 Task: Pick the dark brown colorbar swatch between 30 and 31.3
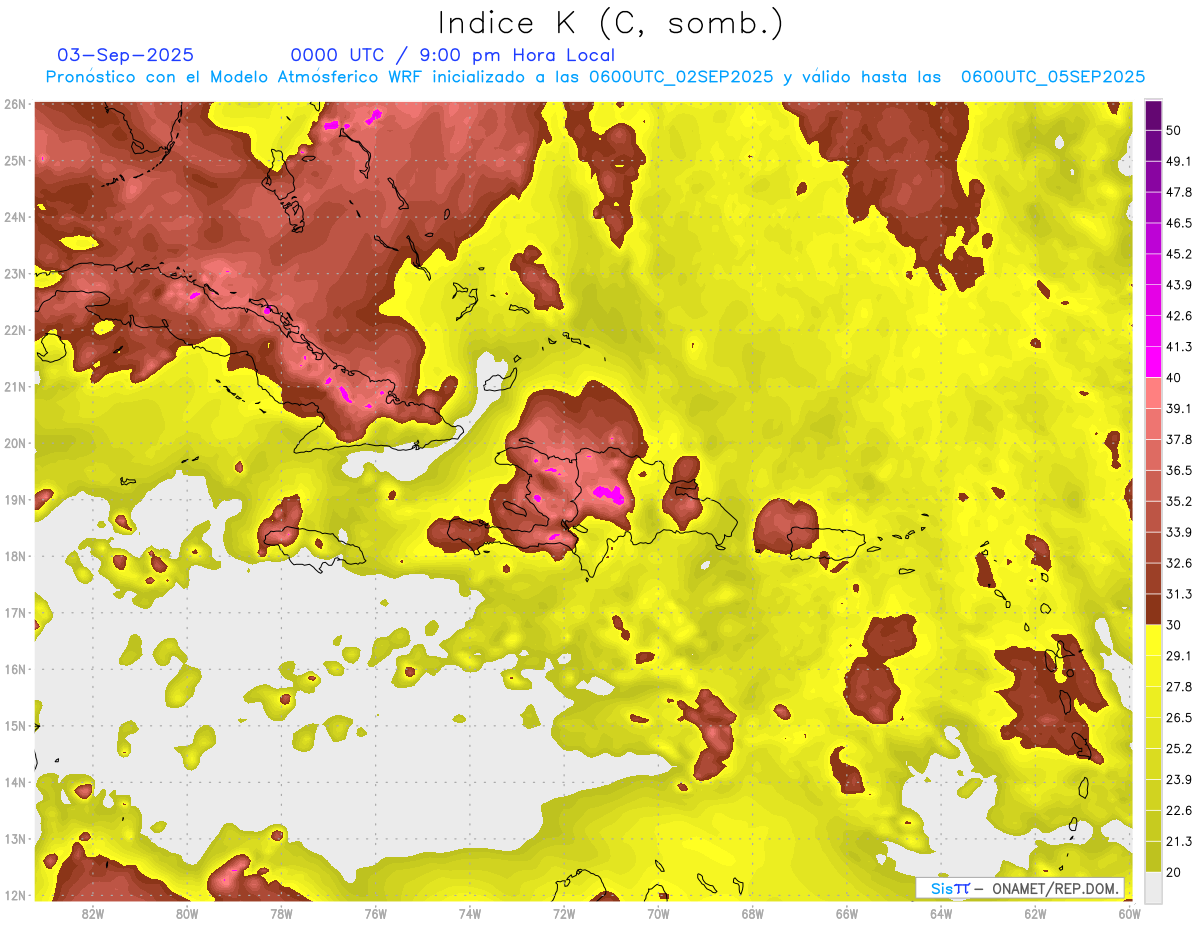[1153, 609]
